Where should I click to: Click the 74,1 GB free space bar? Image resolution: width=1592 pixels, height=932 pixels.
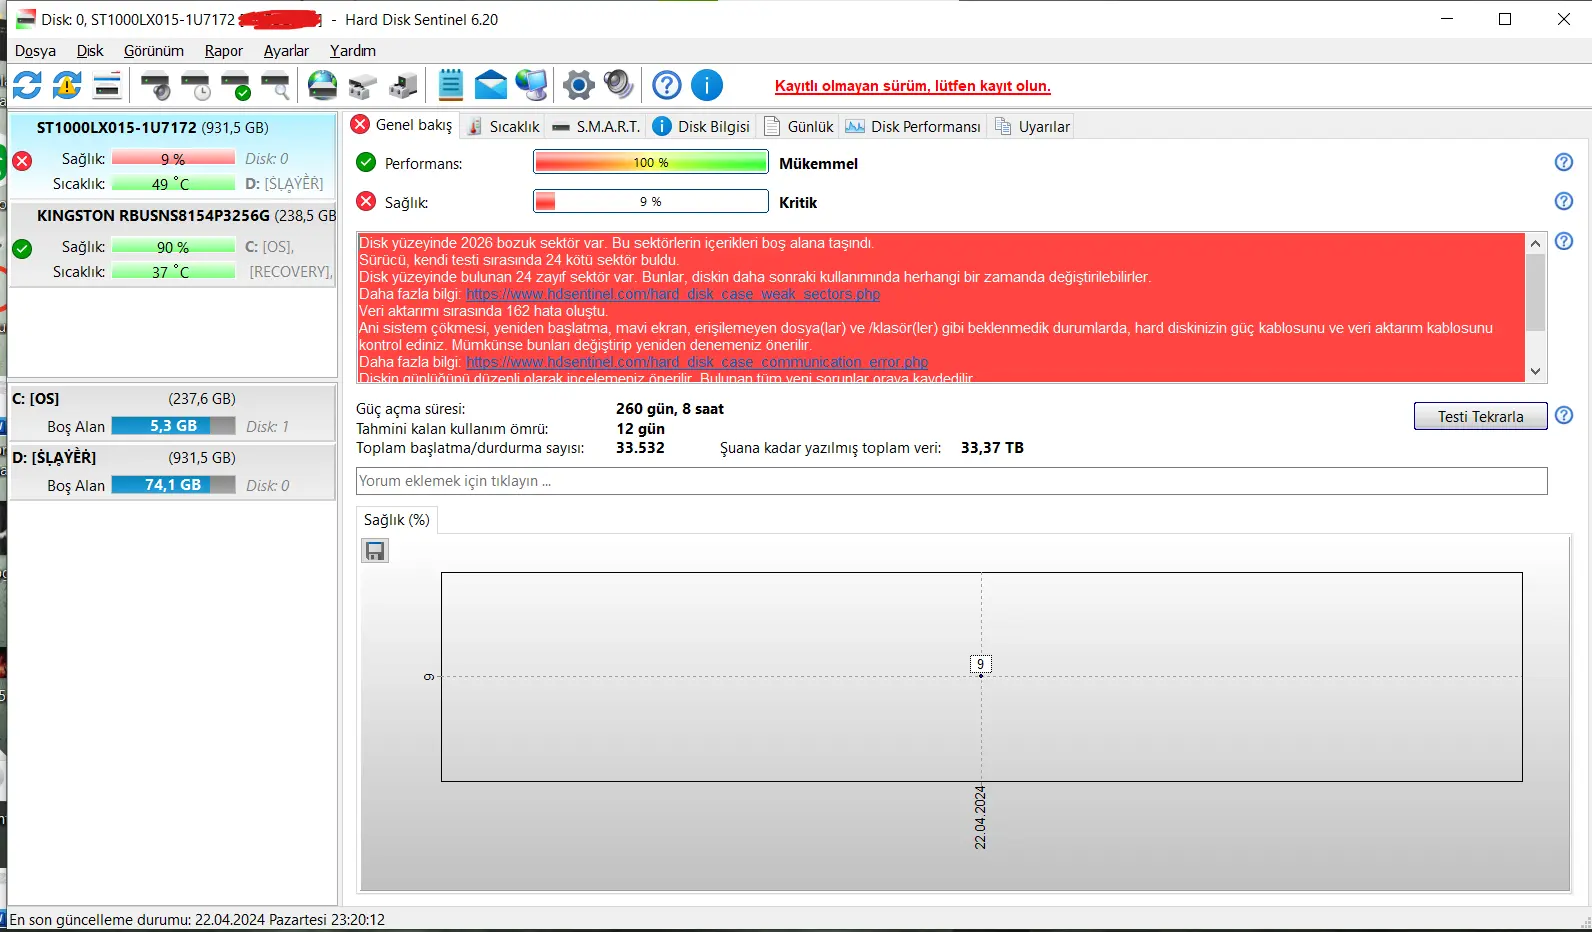pyautogui.click(x=173, y=485)
